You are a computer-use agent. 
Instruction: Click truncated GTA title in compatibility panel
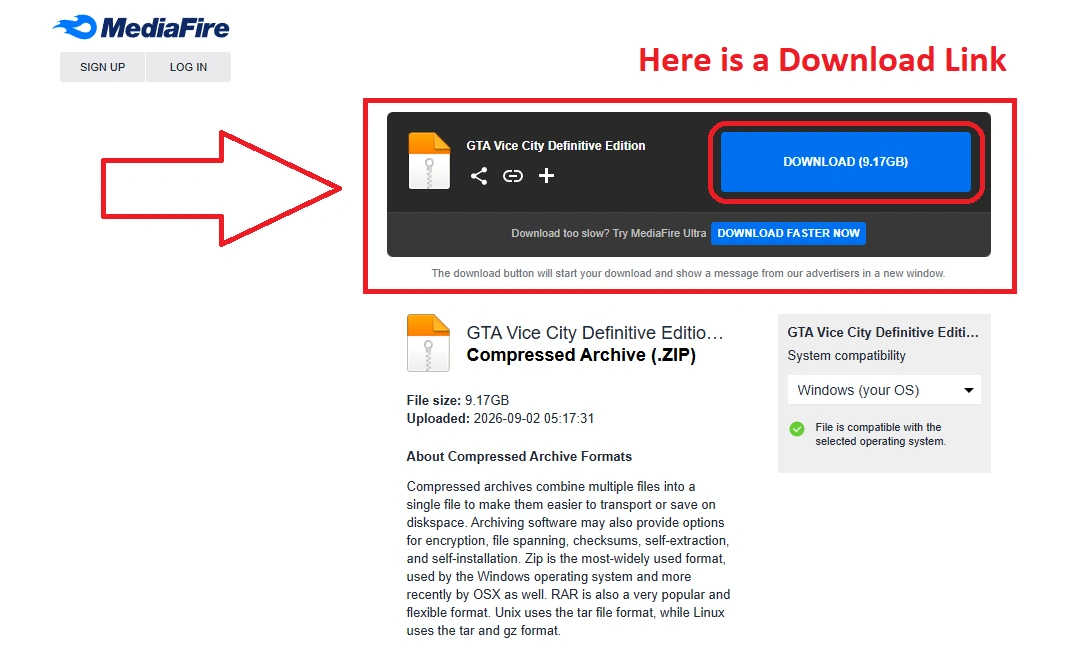[x=883, y=333]
